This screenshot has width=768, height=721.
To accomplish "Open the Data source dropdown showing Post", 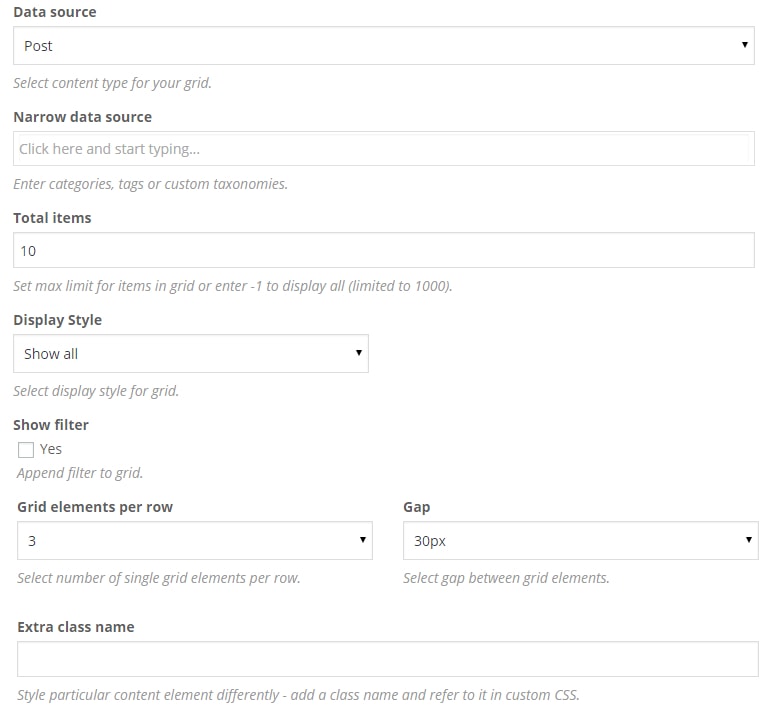I will click(383, 46).
